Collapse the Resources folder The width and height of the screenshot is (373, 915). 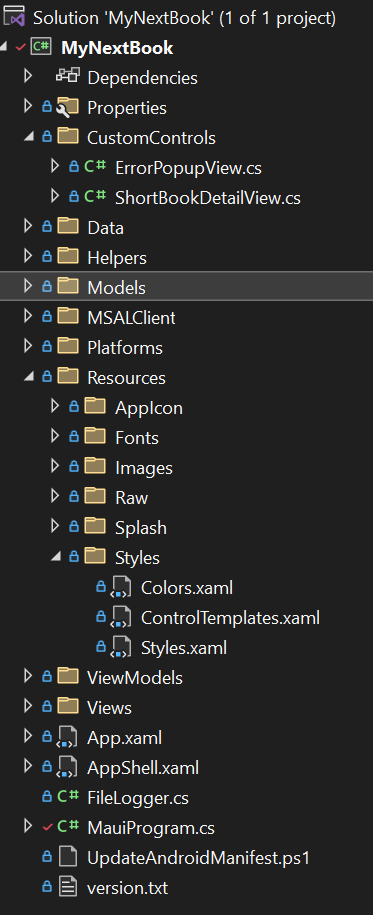(x=27, y=378)
